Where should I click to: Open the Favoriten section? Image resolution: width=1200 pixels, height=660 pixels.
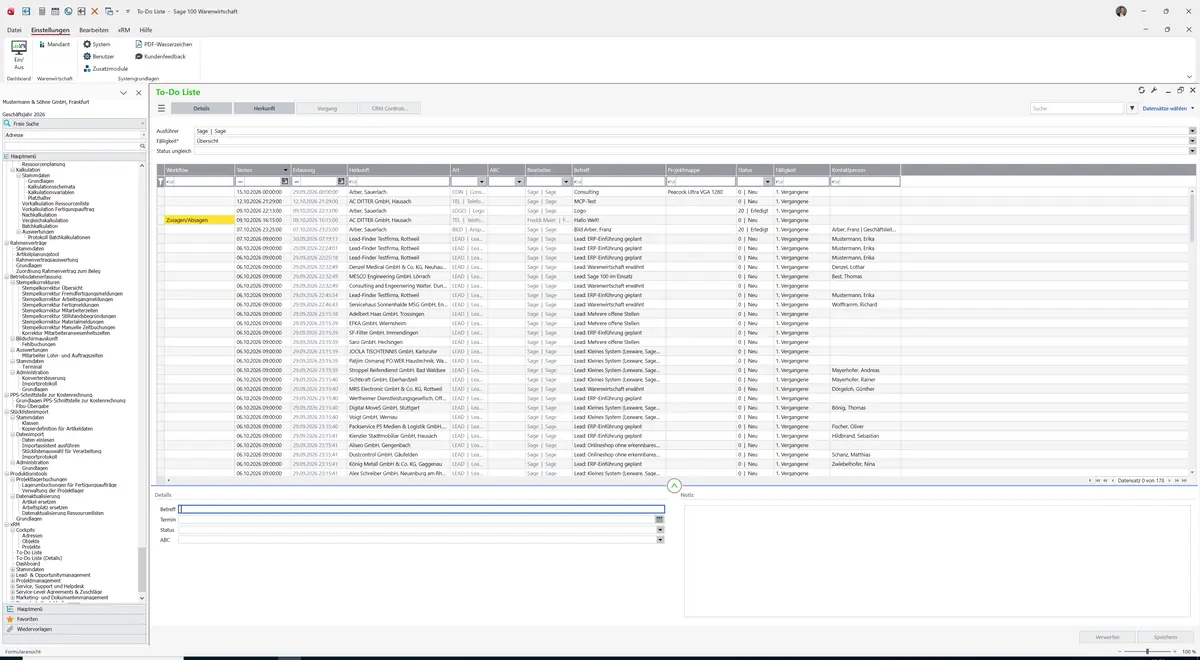(x=72, y=619)
